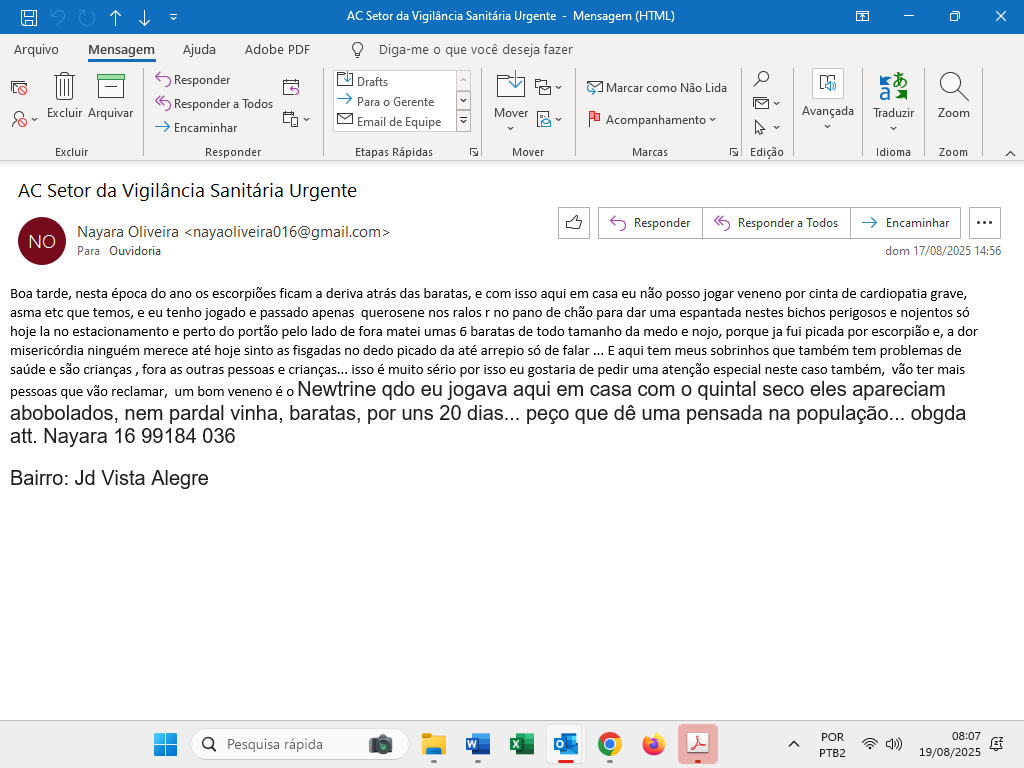This screenshot has height=768, width=1024.
Task: Click Encaminhar button in message header
Action: 906,223
